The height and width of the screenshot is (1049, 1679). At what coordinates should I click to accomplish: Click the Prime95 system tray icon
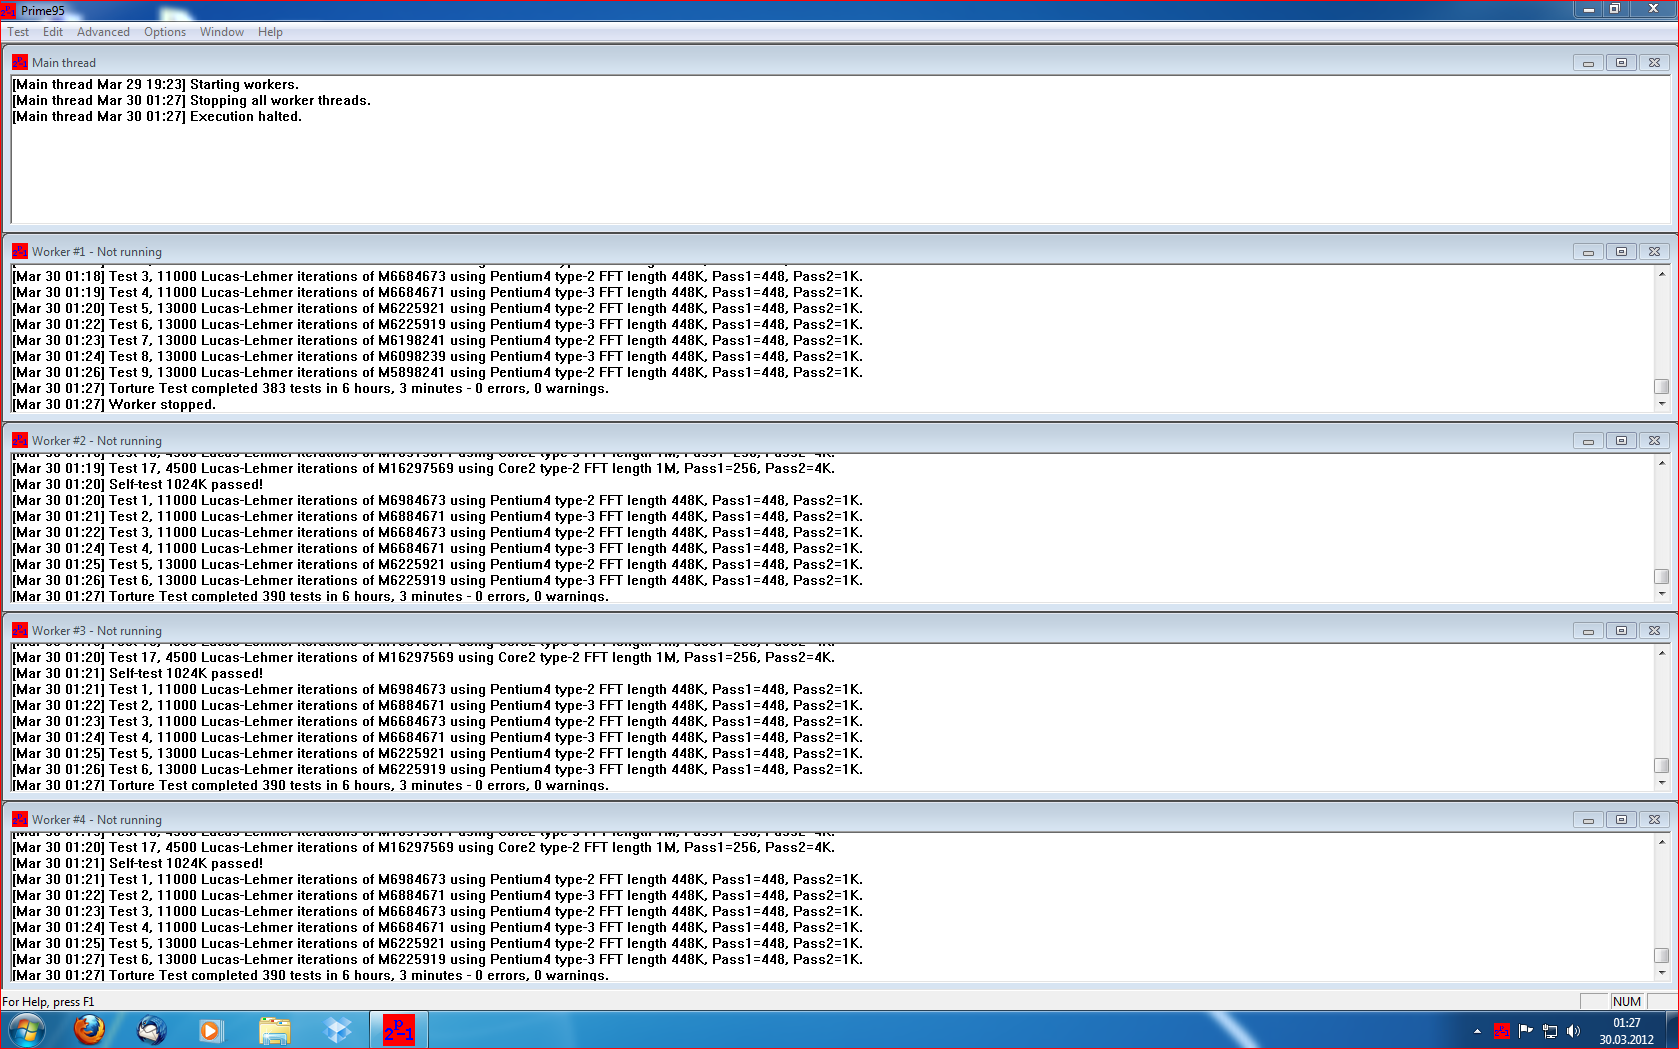pos(1501,1031)
